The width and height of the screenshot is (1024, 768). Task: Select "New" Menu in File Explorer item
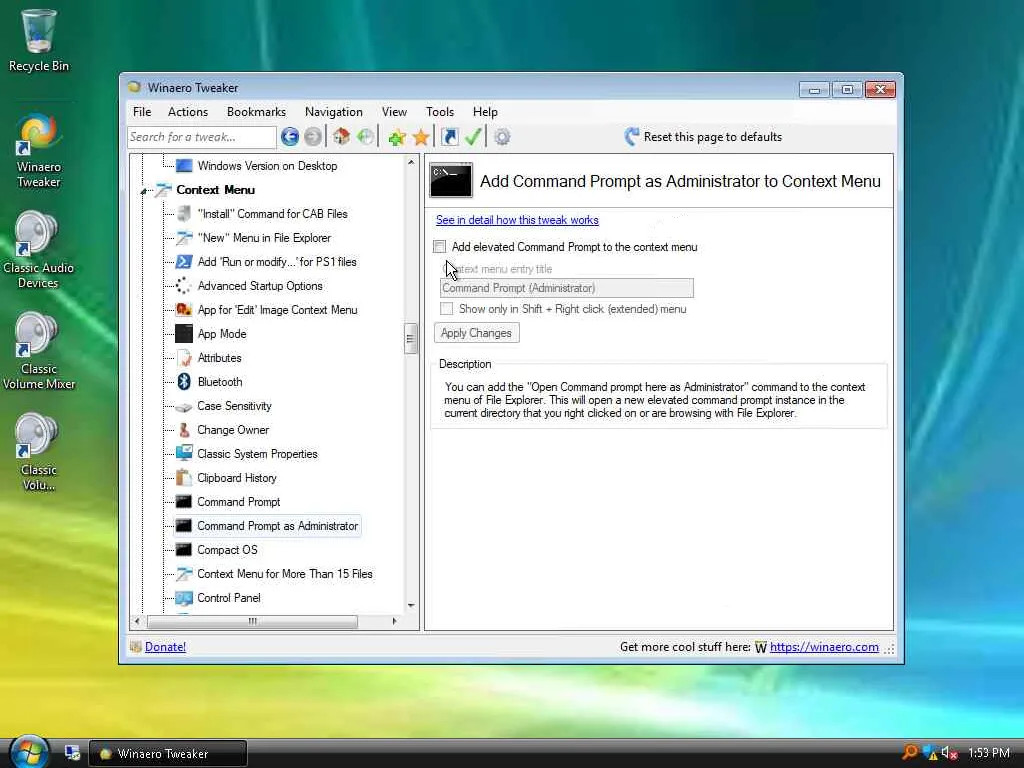[x=264, y=238]
